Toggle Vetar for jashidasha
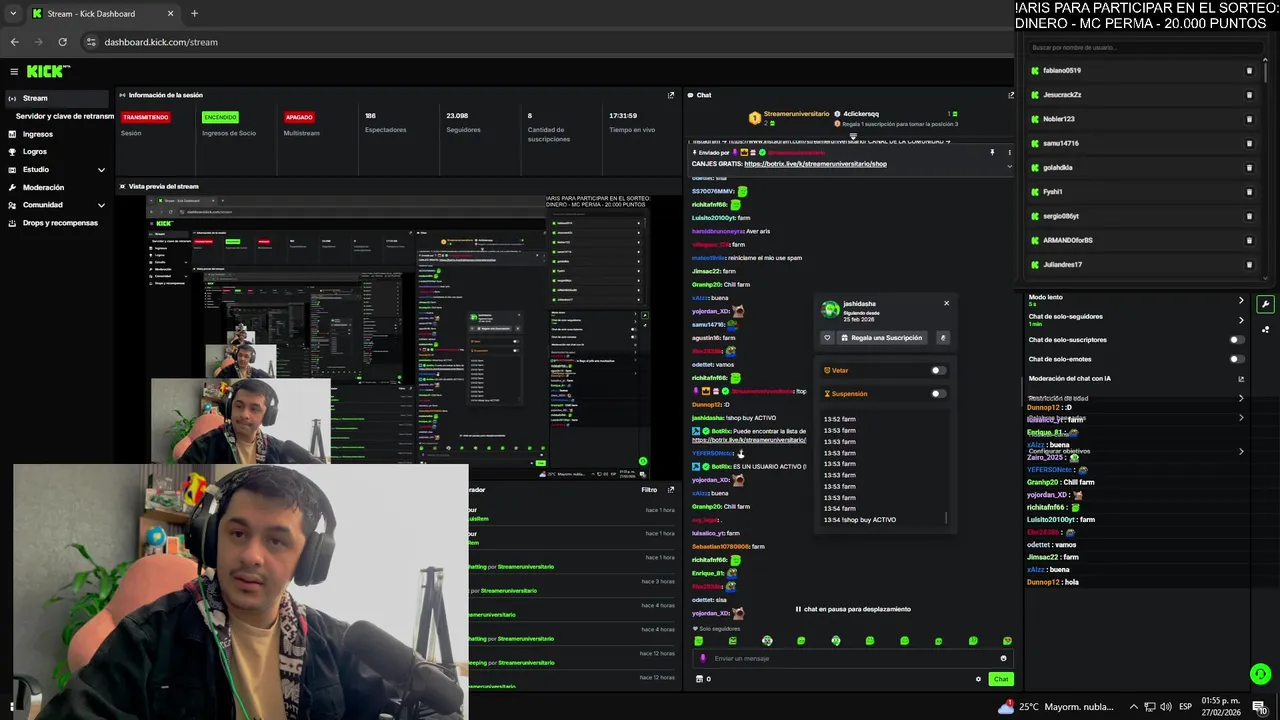 [x=937, y=370]
